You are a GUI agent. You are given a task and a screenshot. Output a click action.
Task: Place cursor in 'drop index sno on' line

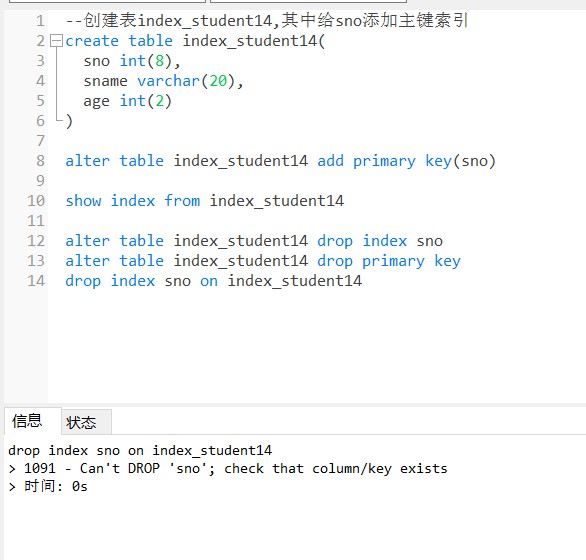[x=213, y=281]
